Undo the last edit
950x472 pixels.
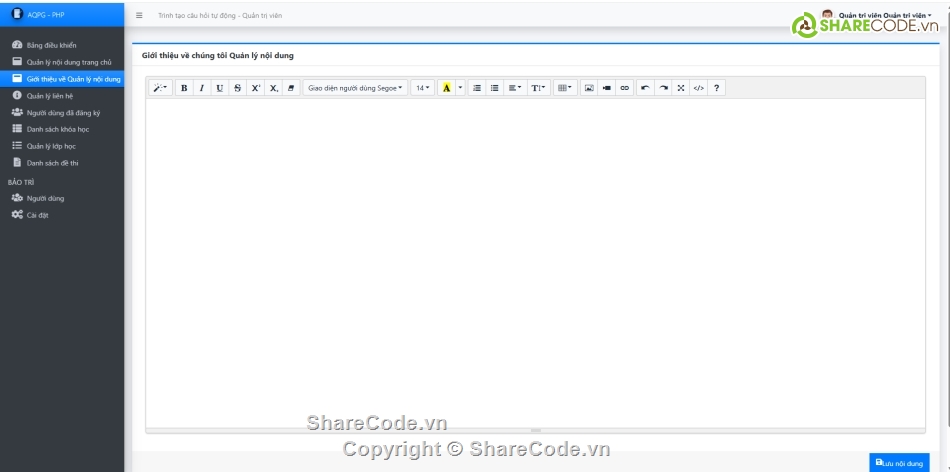pyautogui.click(x=645, y=88)
